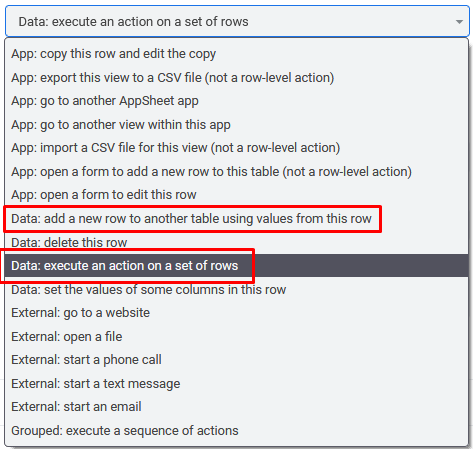Choose 'External: start a text message'

pyautogui.click(x=236, y=383)
